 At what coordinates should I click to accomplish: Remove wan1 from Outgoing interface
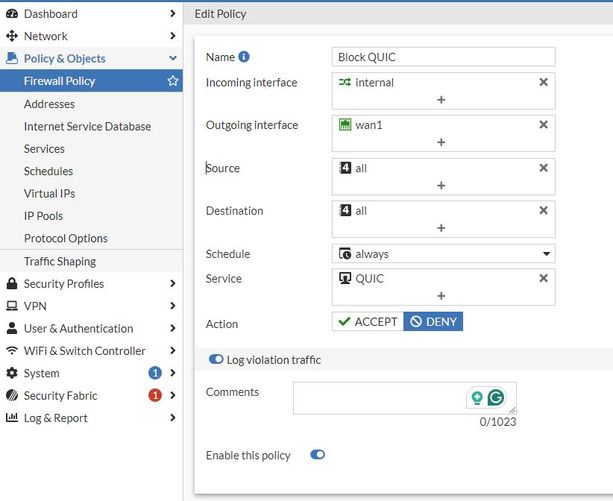coord(544,125)
